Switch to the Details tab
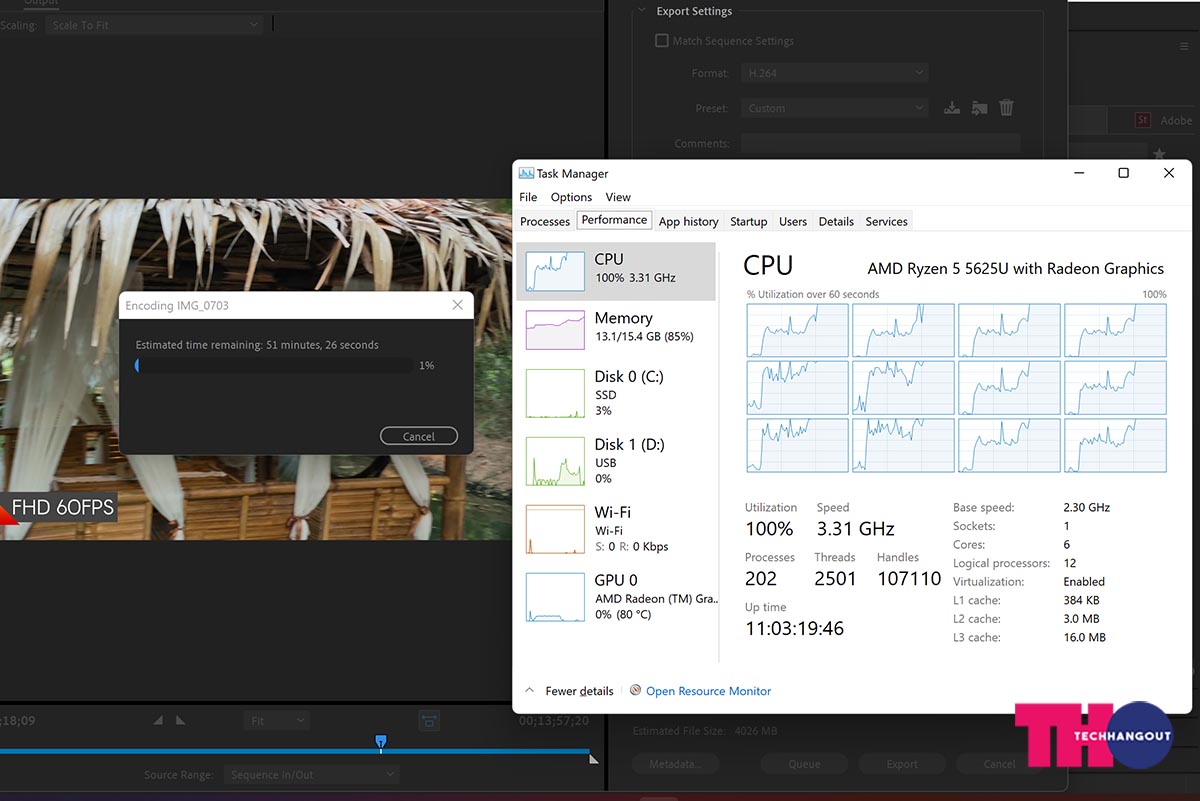This screenshot has height=801, width=1200. click(x=836, y=221)
